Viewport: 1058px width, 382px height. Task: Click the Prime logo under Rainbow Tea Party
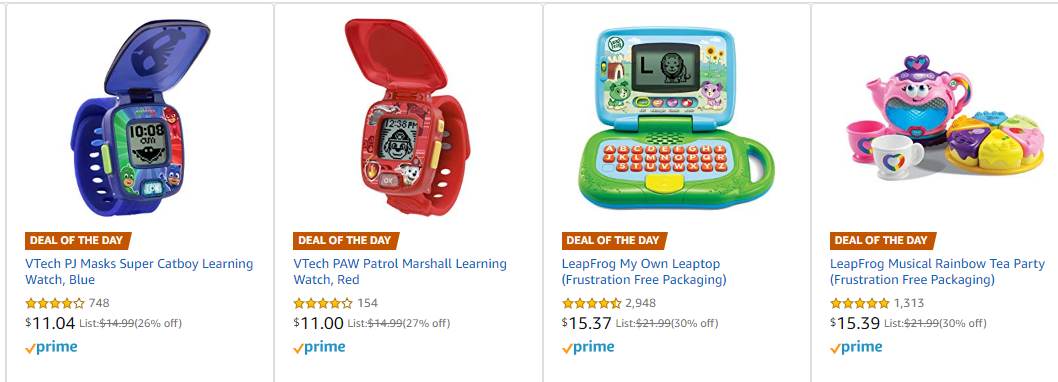click(x=856, y=348)
